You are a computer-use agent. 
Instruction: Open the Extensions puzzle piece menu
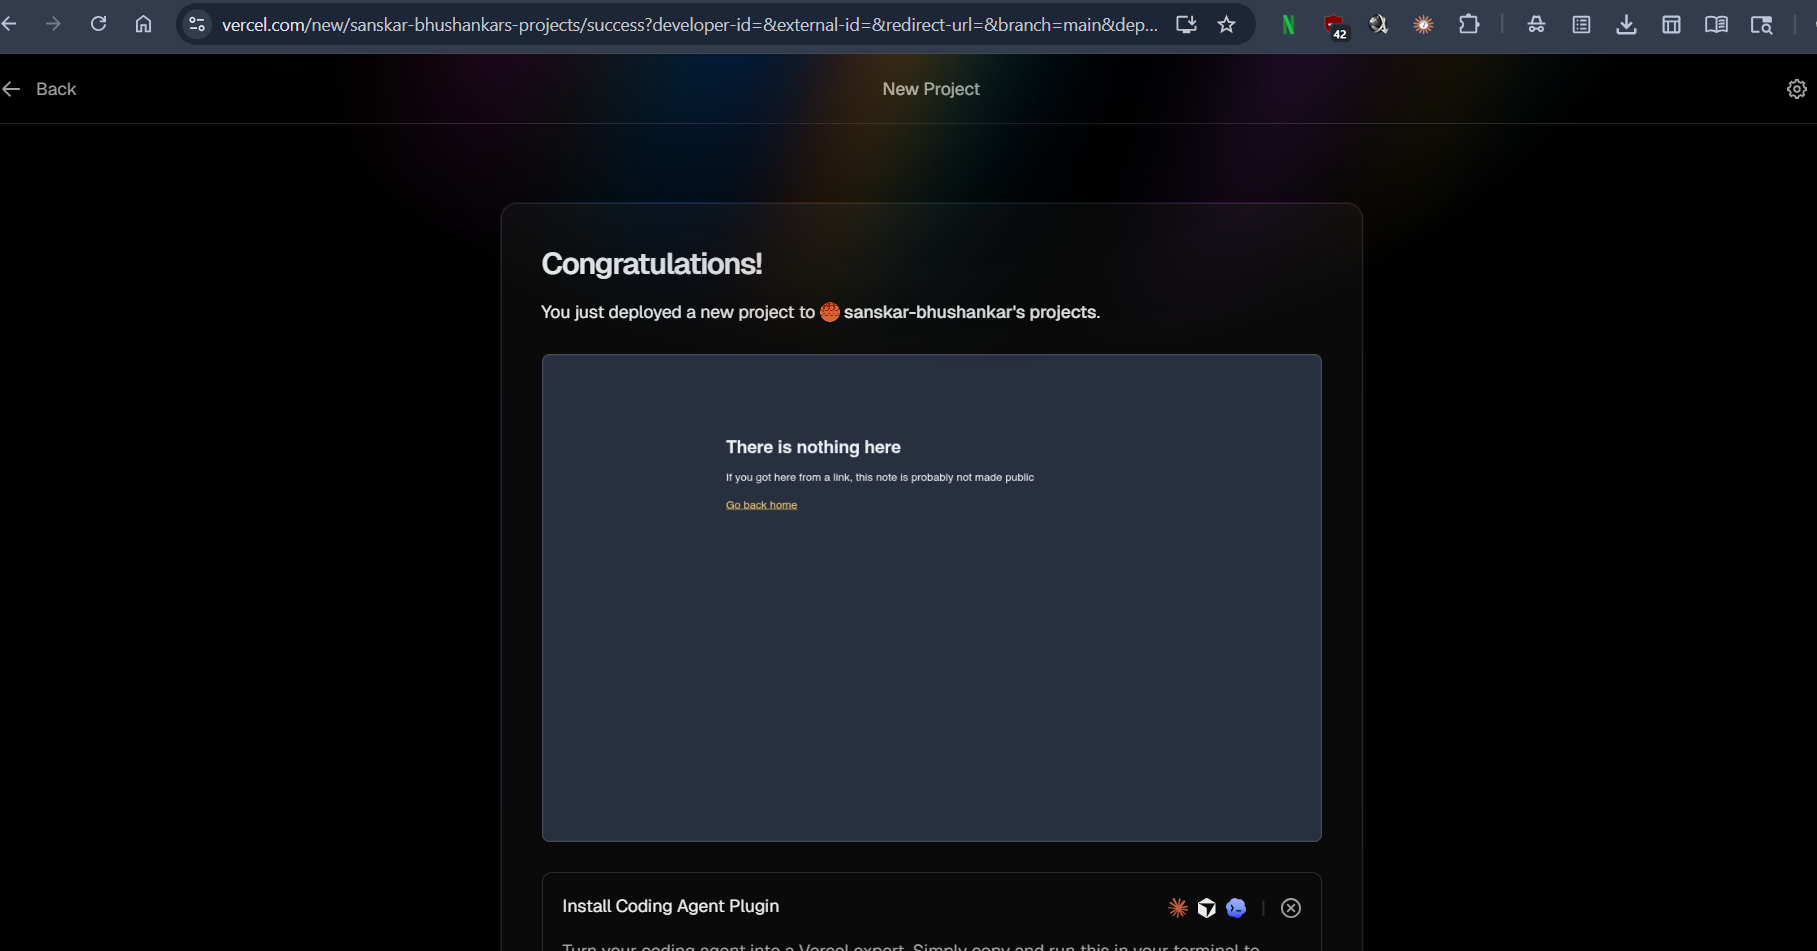(1469, 24)
